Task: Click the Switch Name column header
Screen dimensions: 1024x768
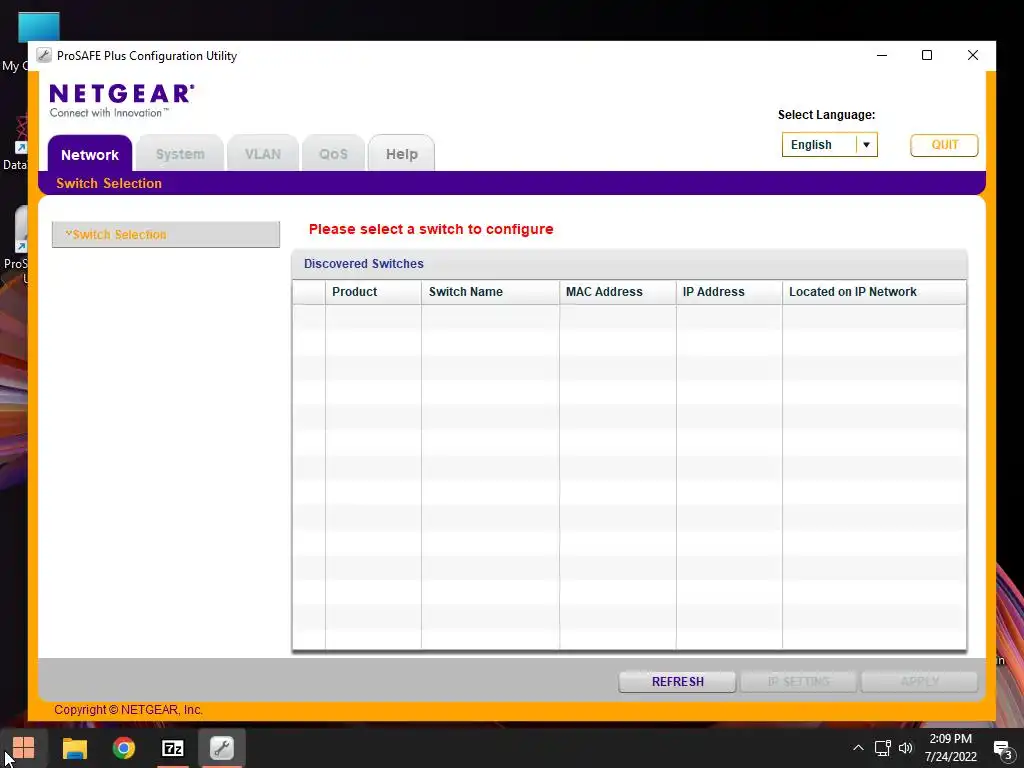Action: click(490, 292)
